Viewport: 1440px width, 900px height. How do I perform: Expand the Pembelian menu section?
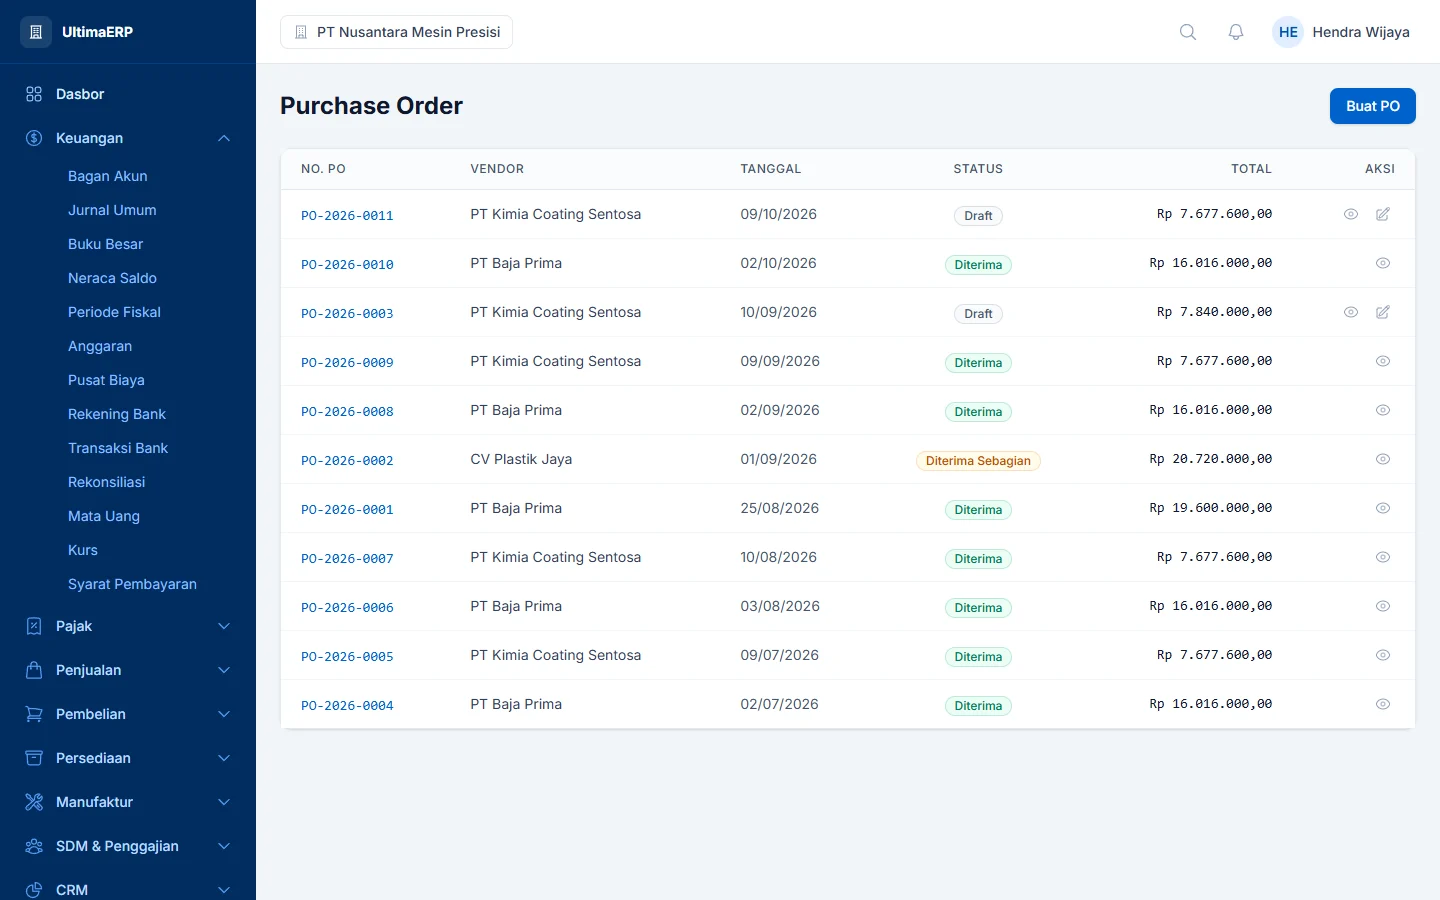tap(128, 714)
